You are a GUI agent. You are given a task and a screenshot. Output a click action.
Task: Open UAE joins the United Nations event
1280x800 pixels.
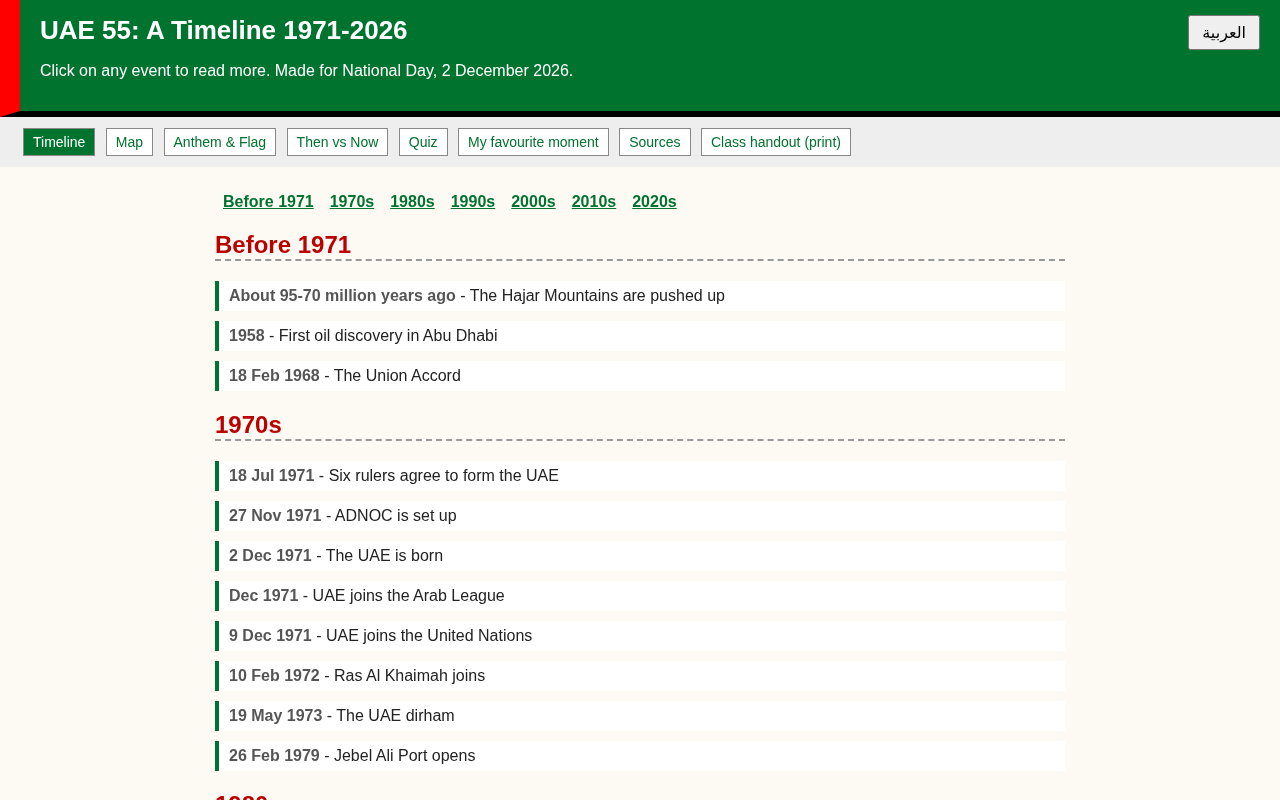click(x=640, y=636)
